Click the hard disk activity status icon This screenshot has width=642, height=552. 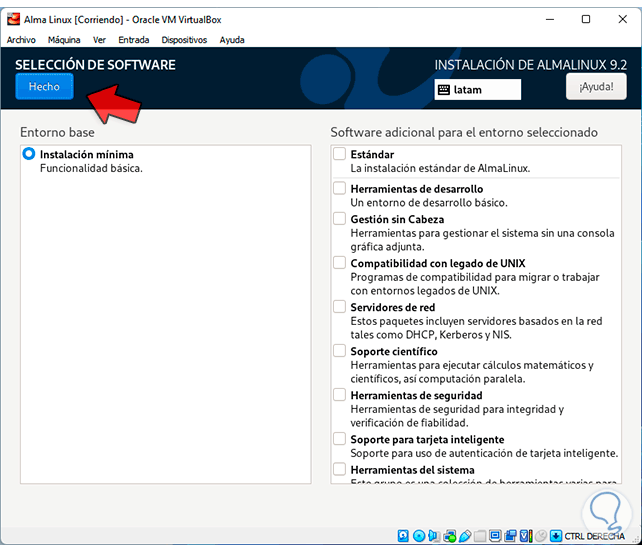pos(403,536)
